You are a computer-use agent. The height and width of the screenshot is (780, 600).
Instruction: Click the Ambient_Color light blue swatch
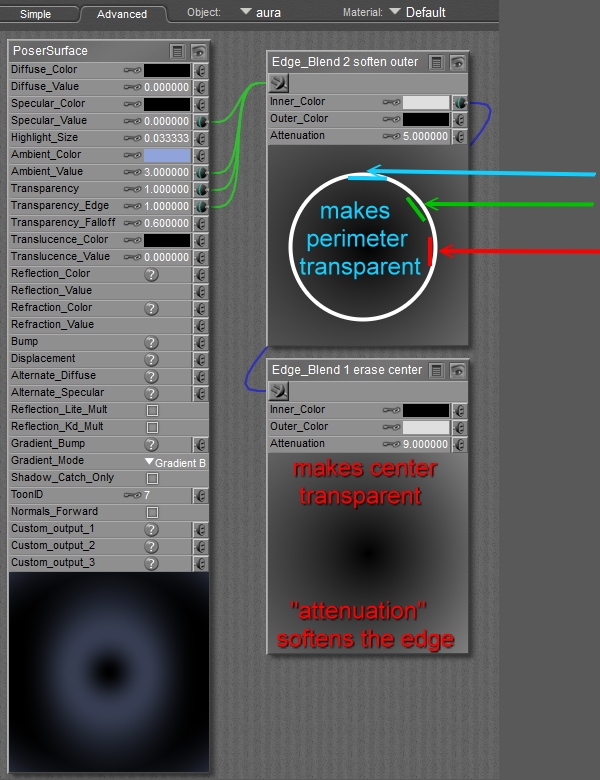pyautogui.click(x=167, y=155)
